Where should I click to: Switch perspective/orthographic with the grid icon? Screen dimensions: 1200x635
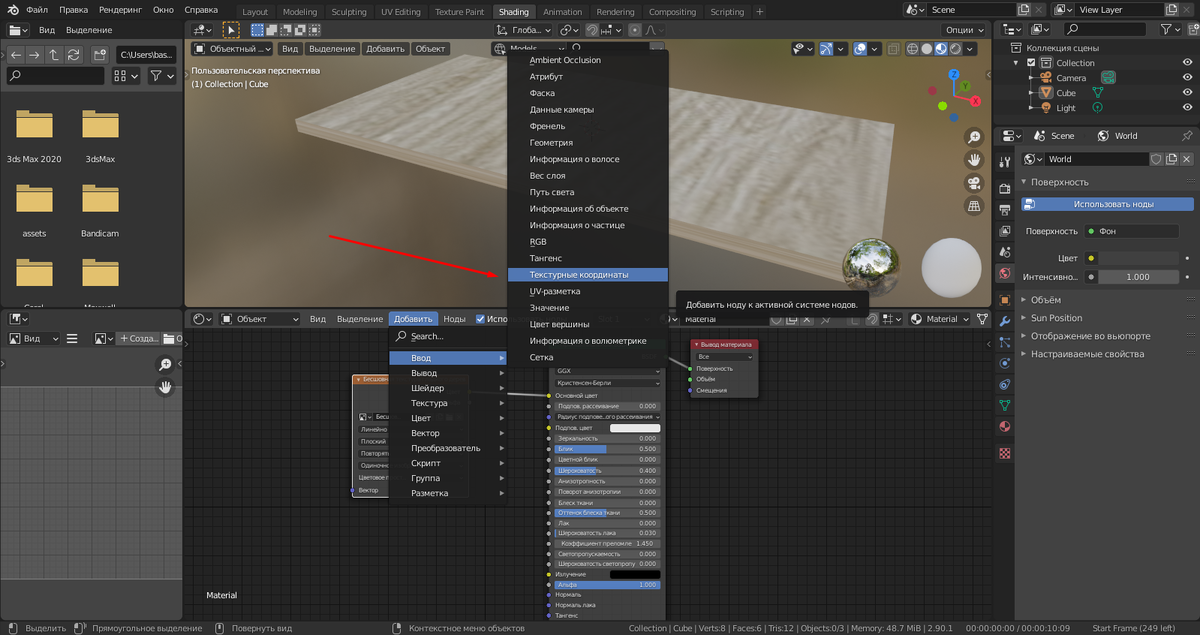coord(974,206)
